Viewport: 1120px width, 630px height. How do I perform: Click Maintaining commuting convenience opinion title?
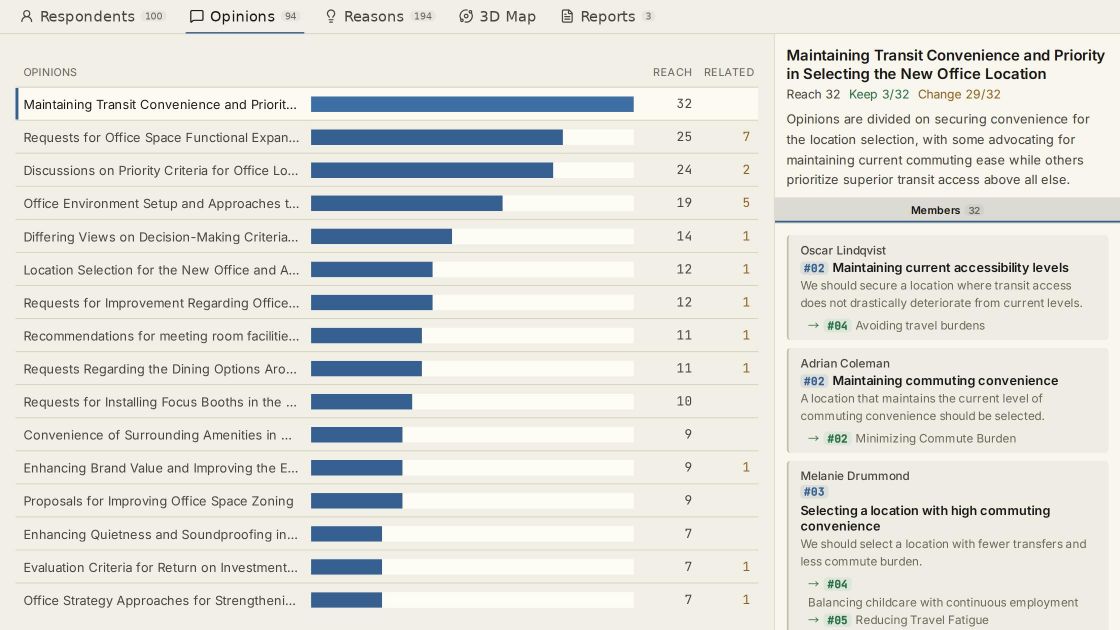[x=945, y=381]
